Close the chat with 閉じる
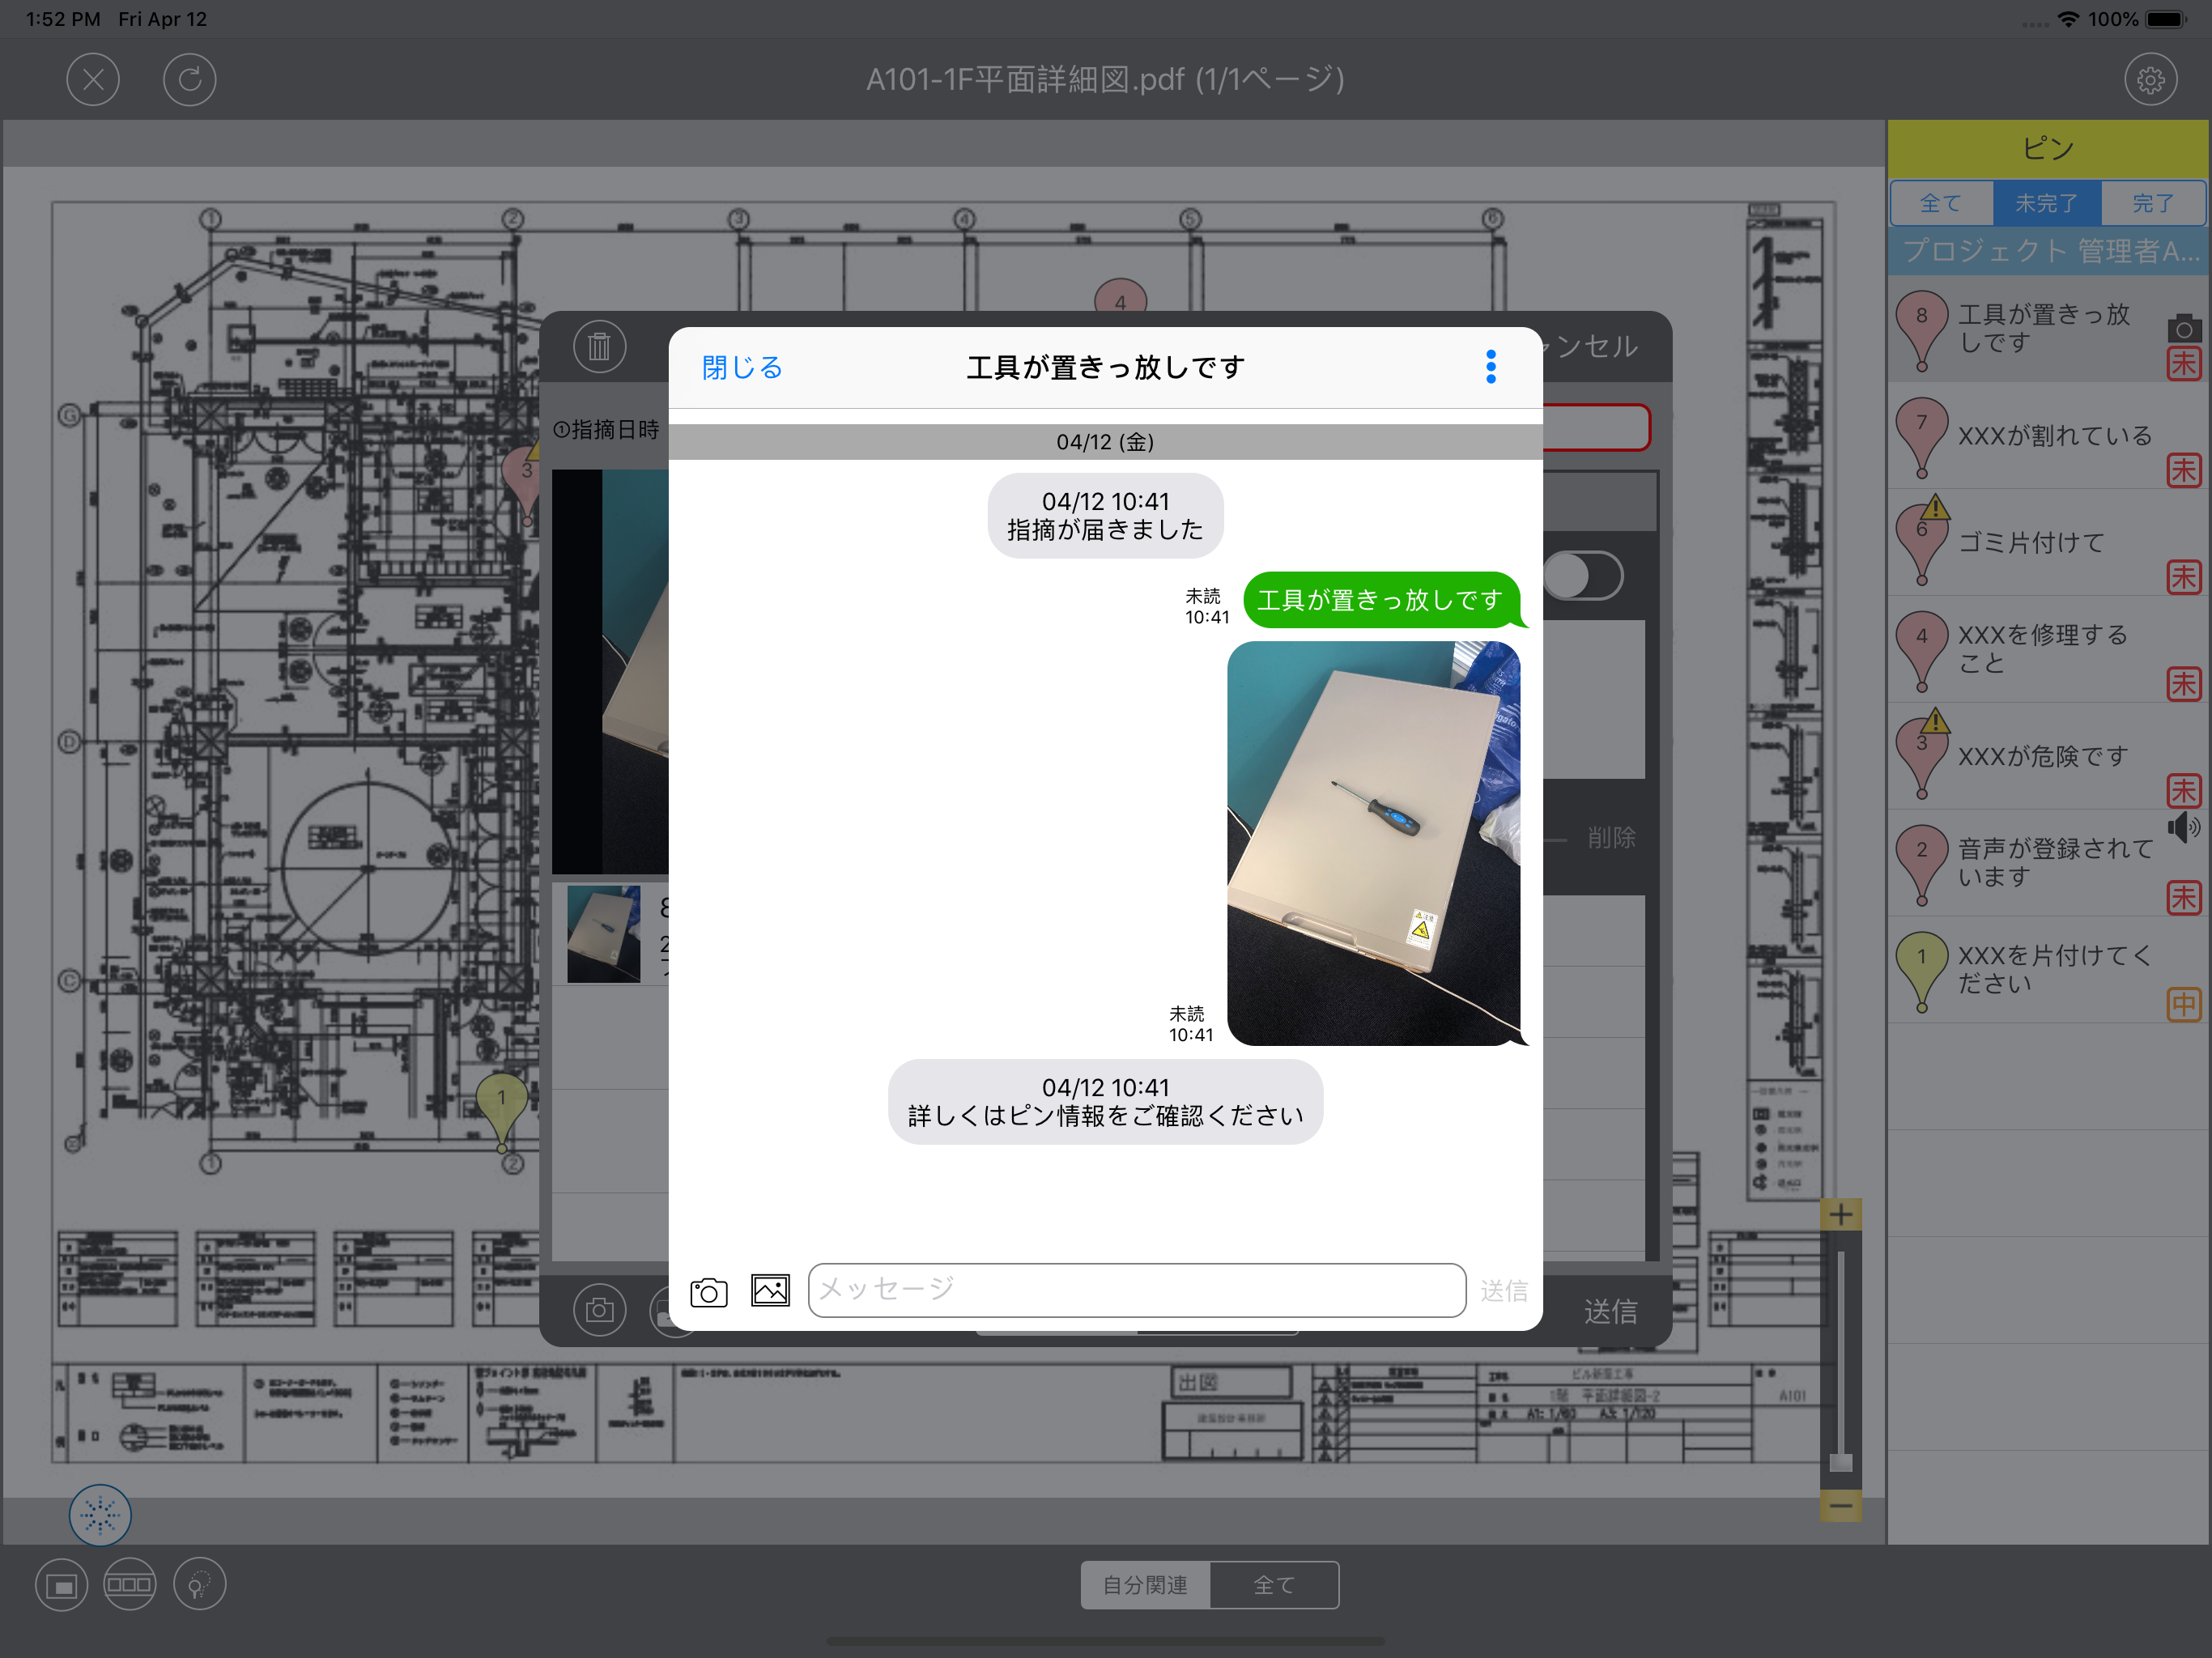 tap(741, 367)
